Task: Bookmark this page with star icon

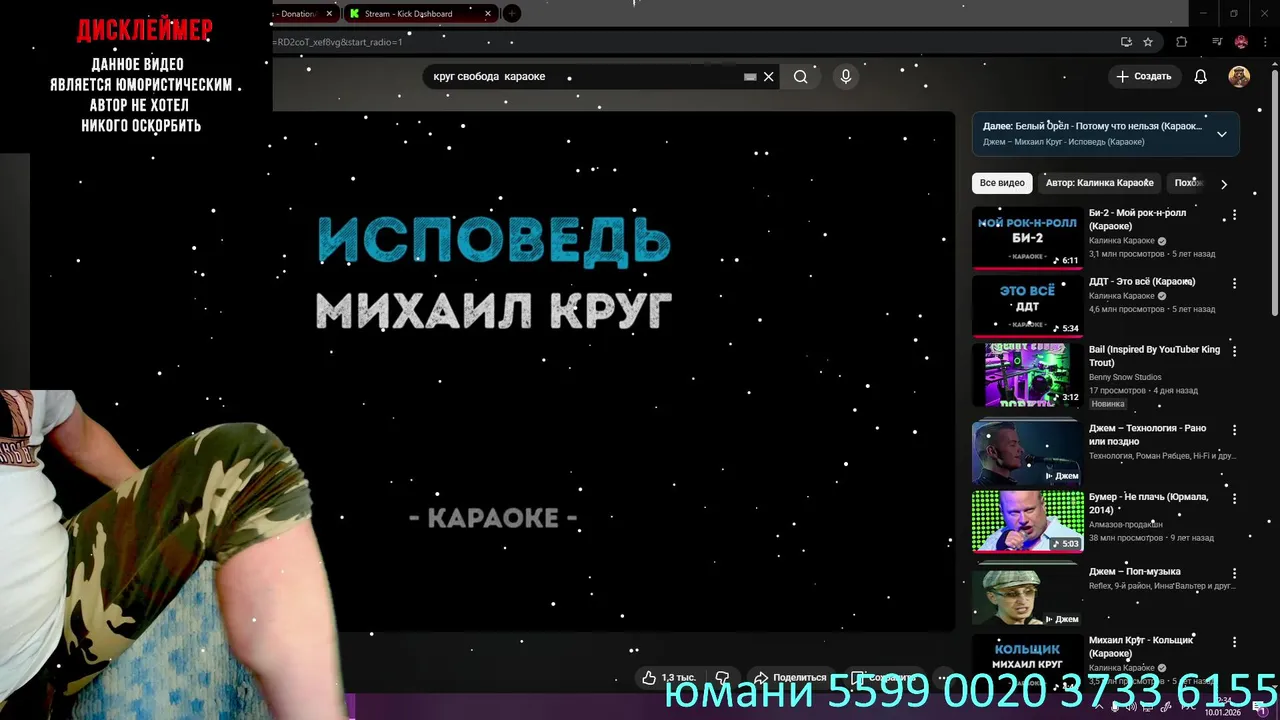Action: (1148, 42)
